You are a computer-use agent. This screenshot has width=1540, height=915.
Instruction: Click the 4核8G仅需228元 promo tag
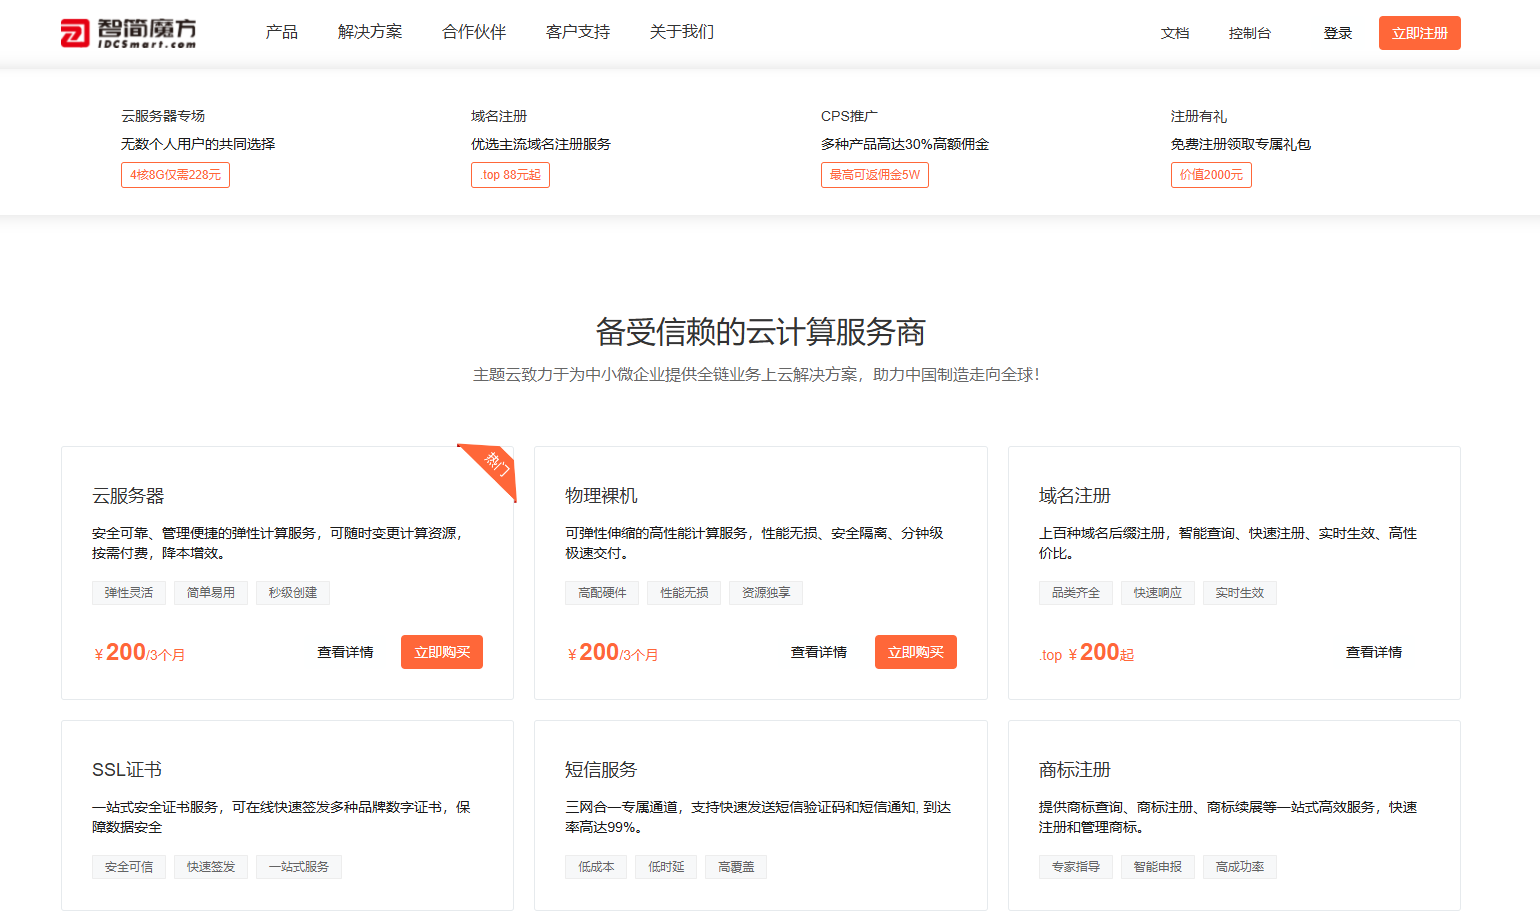pyautogui.click(x=175, y=174)
